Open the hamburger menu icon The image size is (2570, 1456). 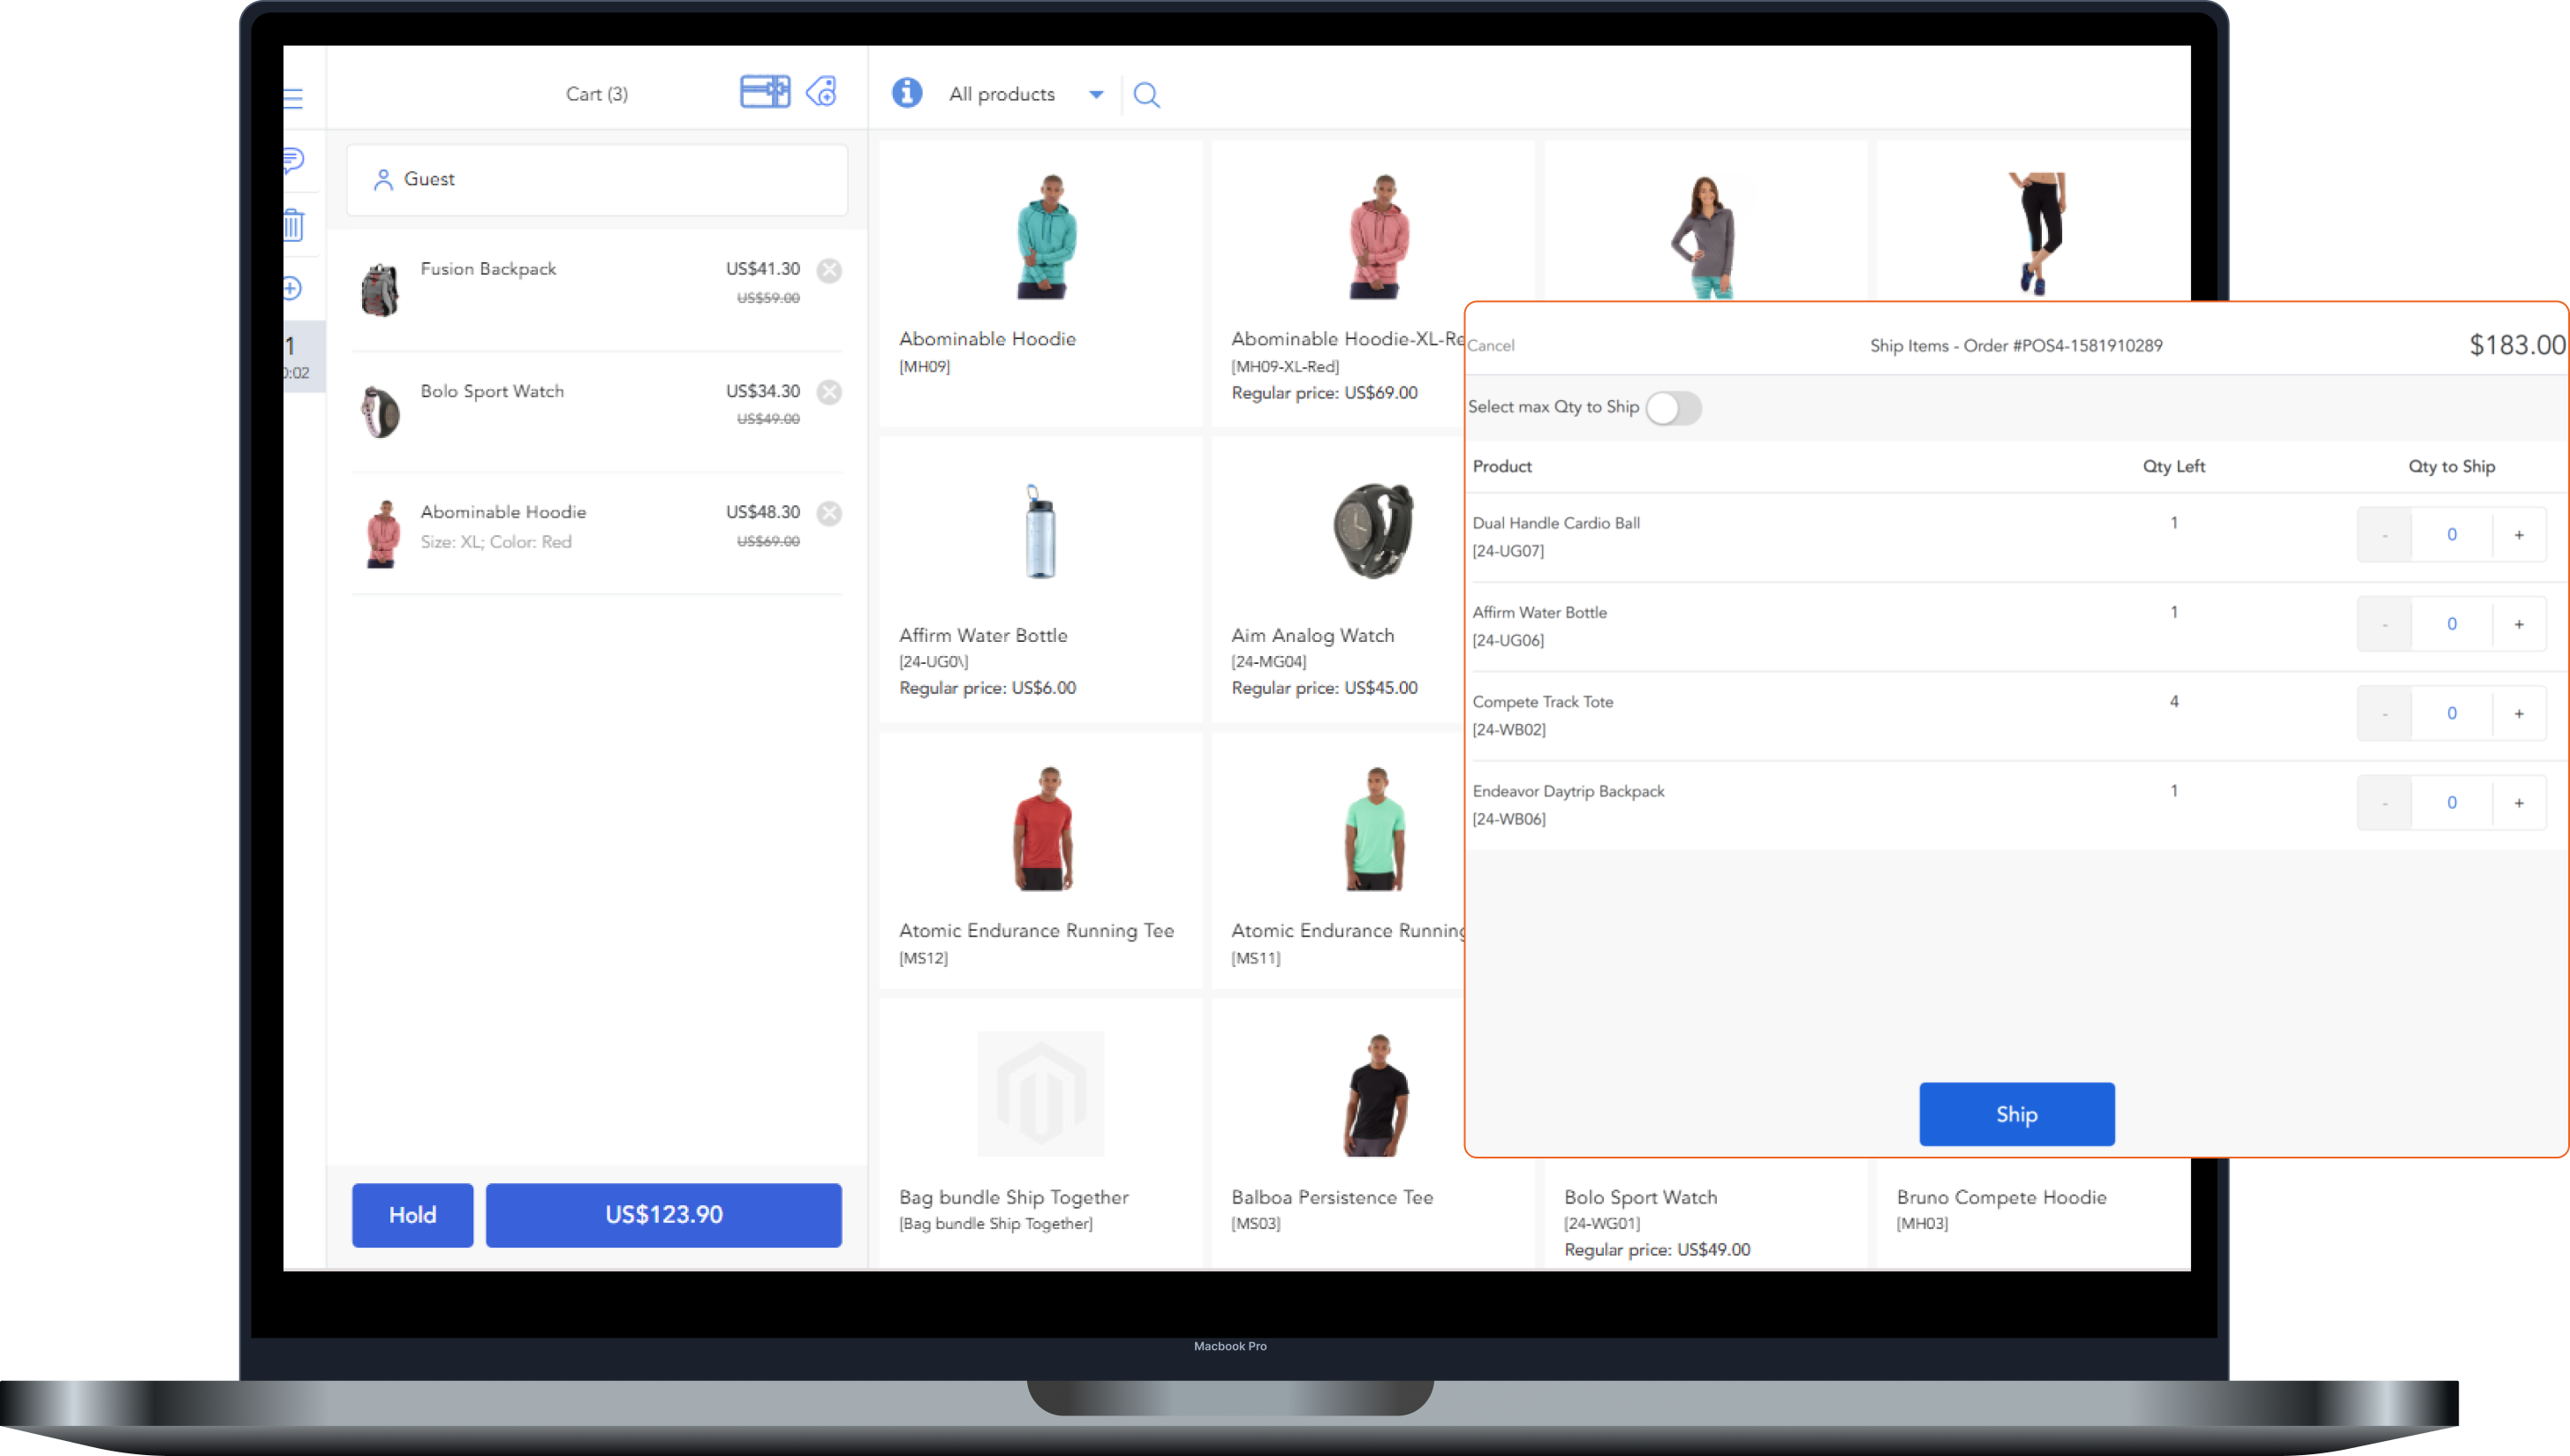(293, 98)
